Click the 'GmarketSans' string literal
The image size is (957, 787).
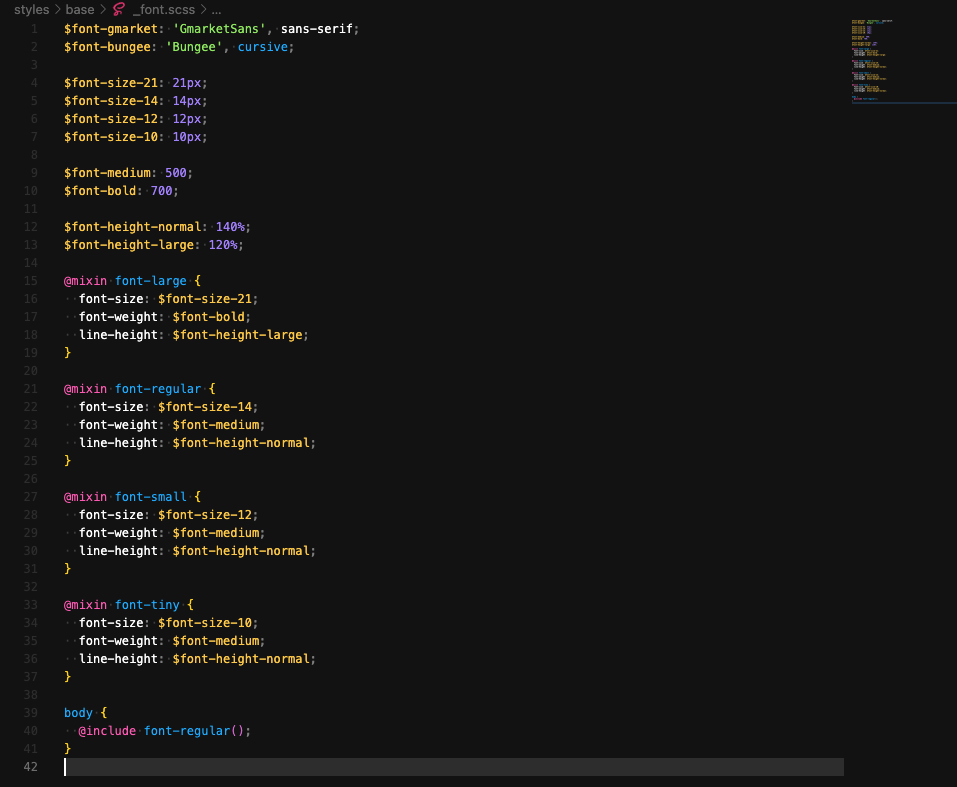pos(219,29)
